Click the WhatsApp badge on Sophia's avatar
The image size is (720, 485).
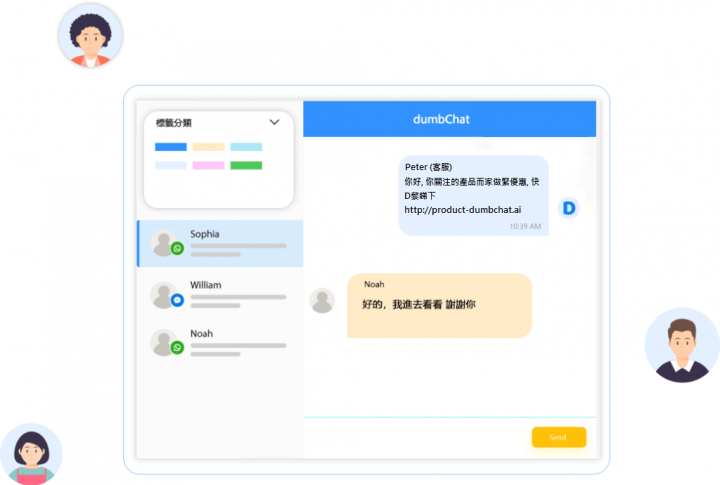(x=177, y=248)
